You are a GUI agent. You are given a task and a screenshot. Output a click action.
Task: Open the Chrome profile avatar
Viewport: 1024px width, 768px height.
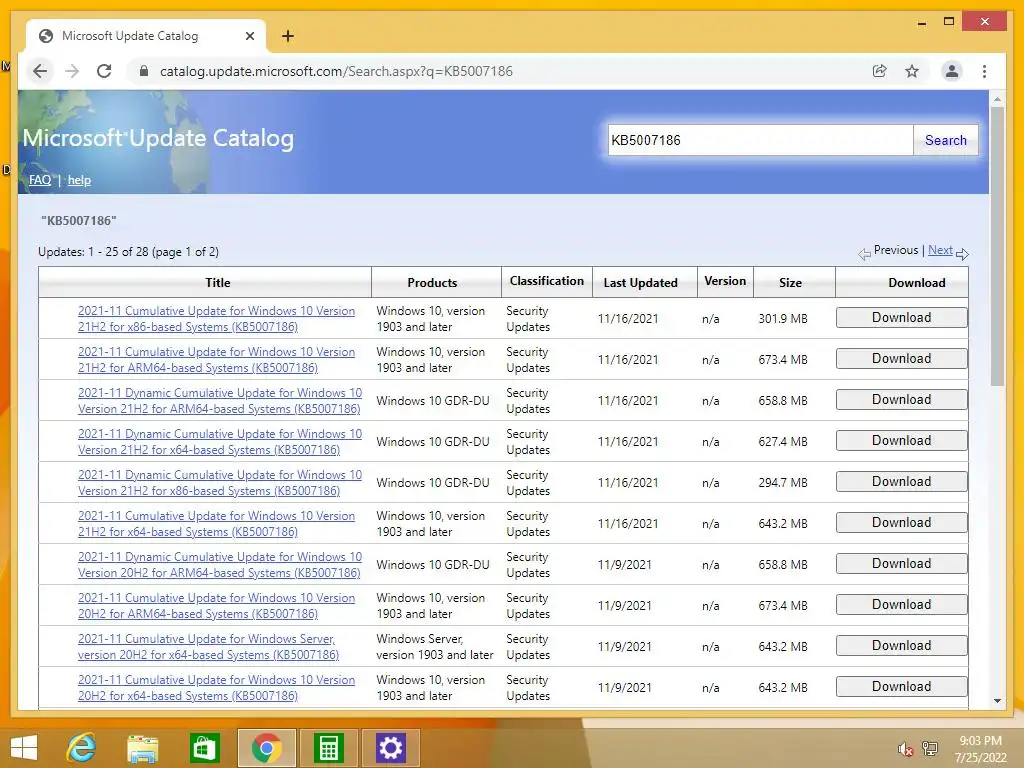(952, 71)
